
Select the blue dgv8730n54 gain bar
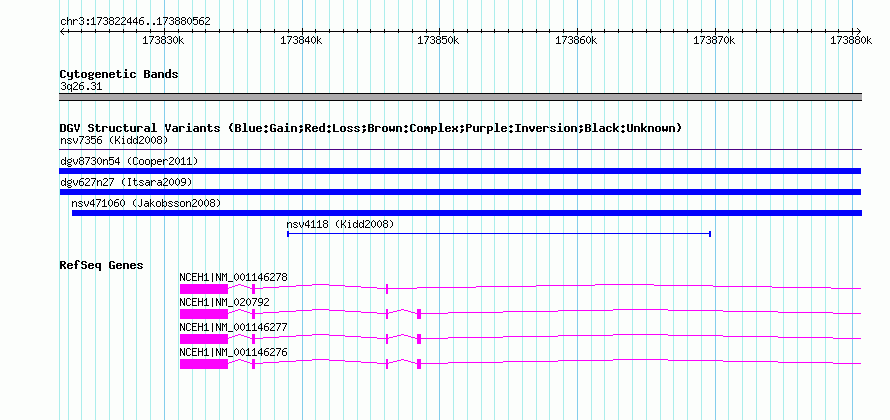tap(460, 171)
